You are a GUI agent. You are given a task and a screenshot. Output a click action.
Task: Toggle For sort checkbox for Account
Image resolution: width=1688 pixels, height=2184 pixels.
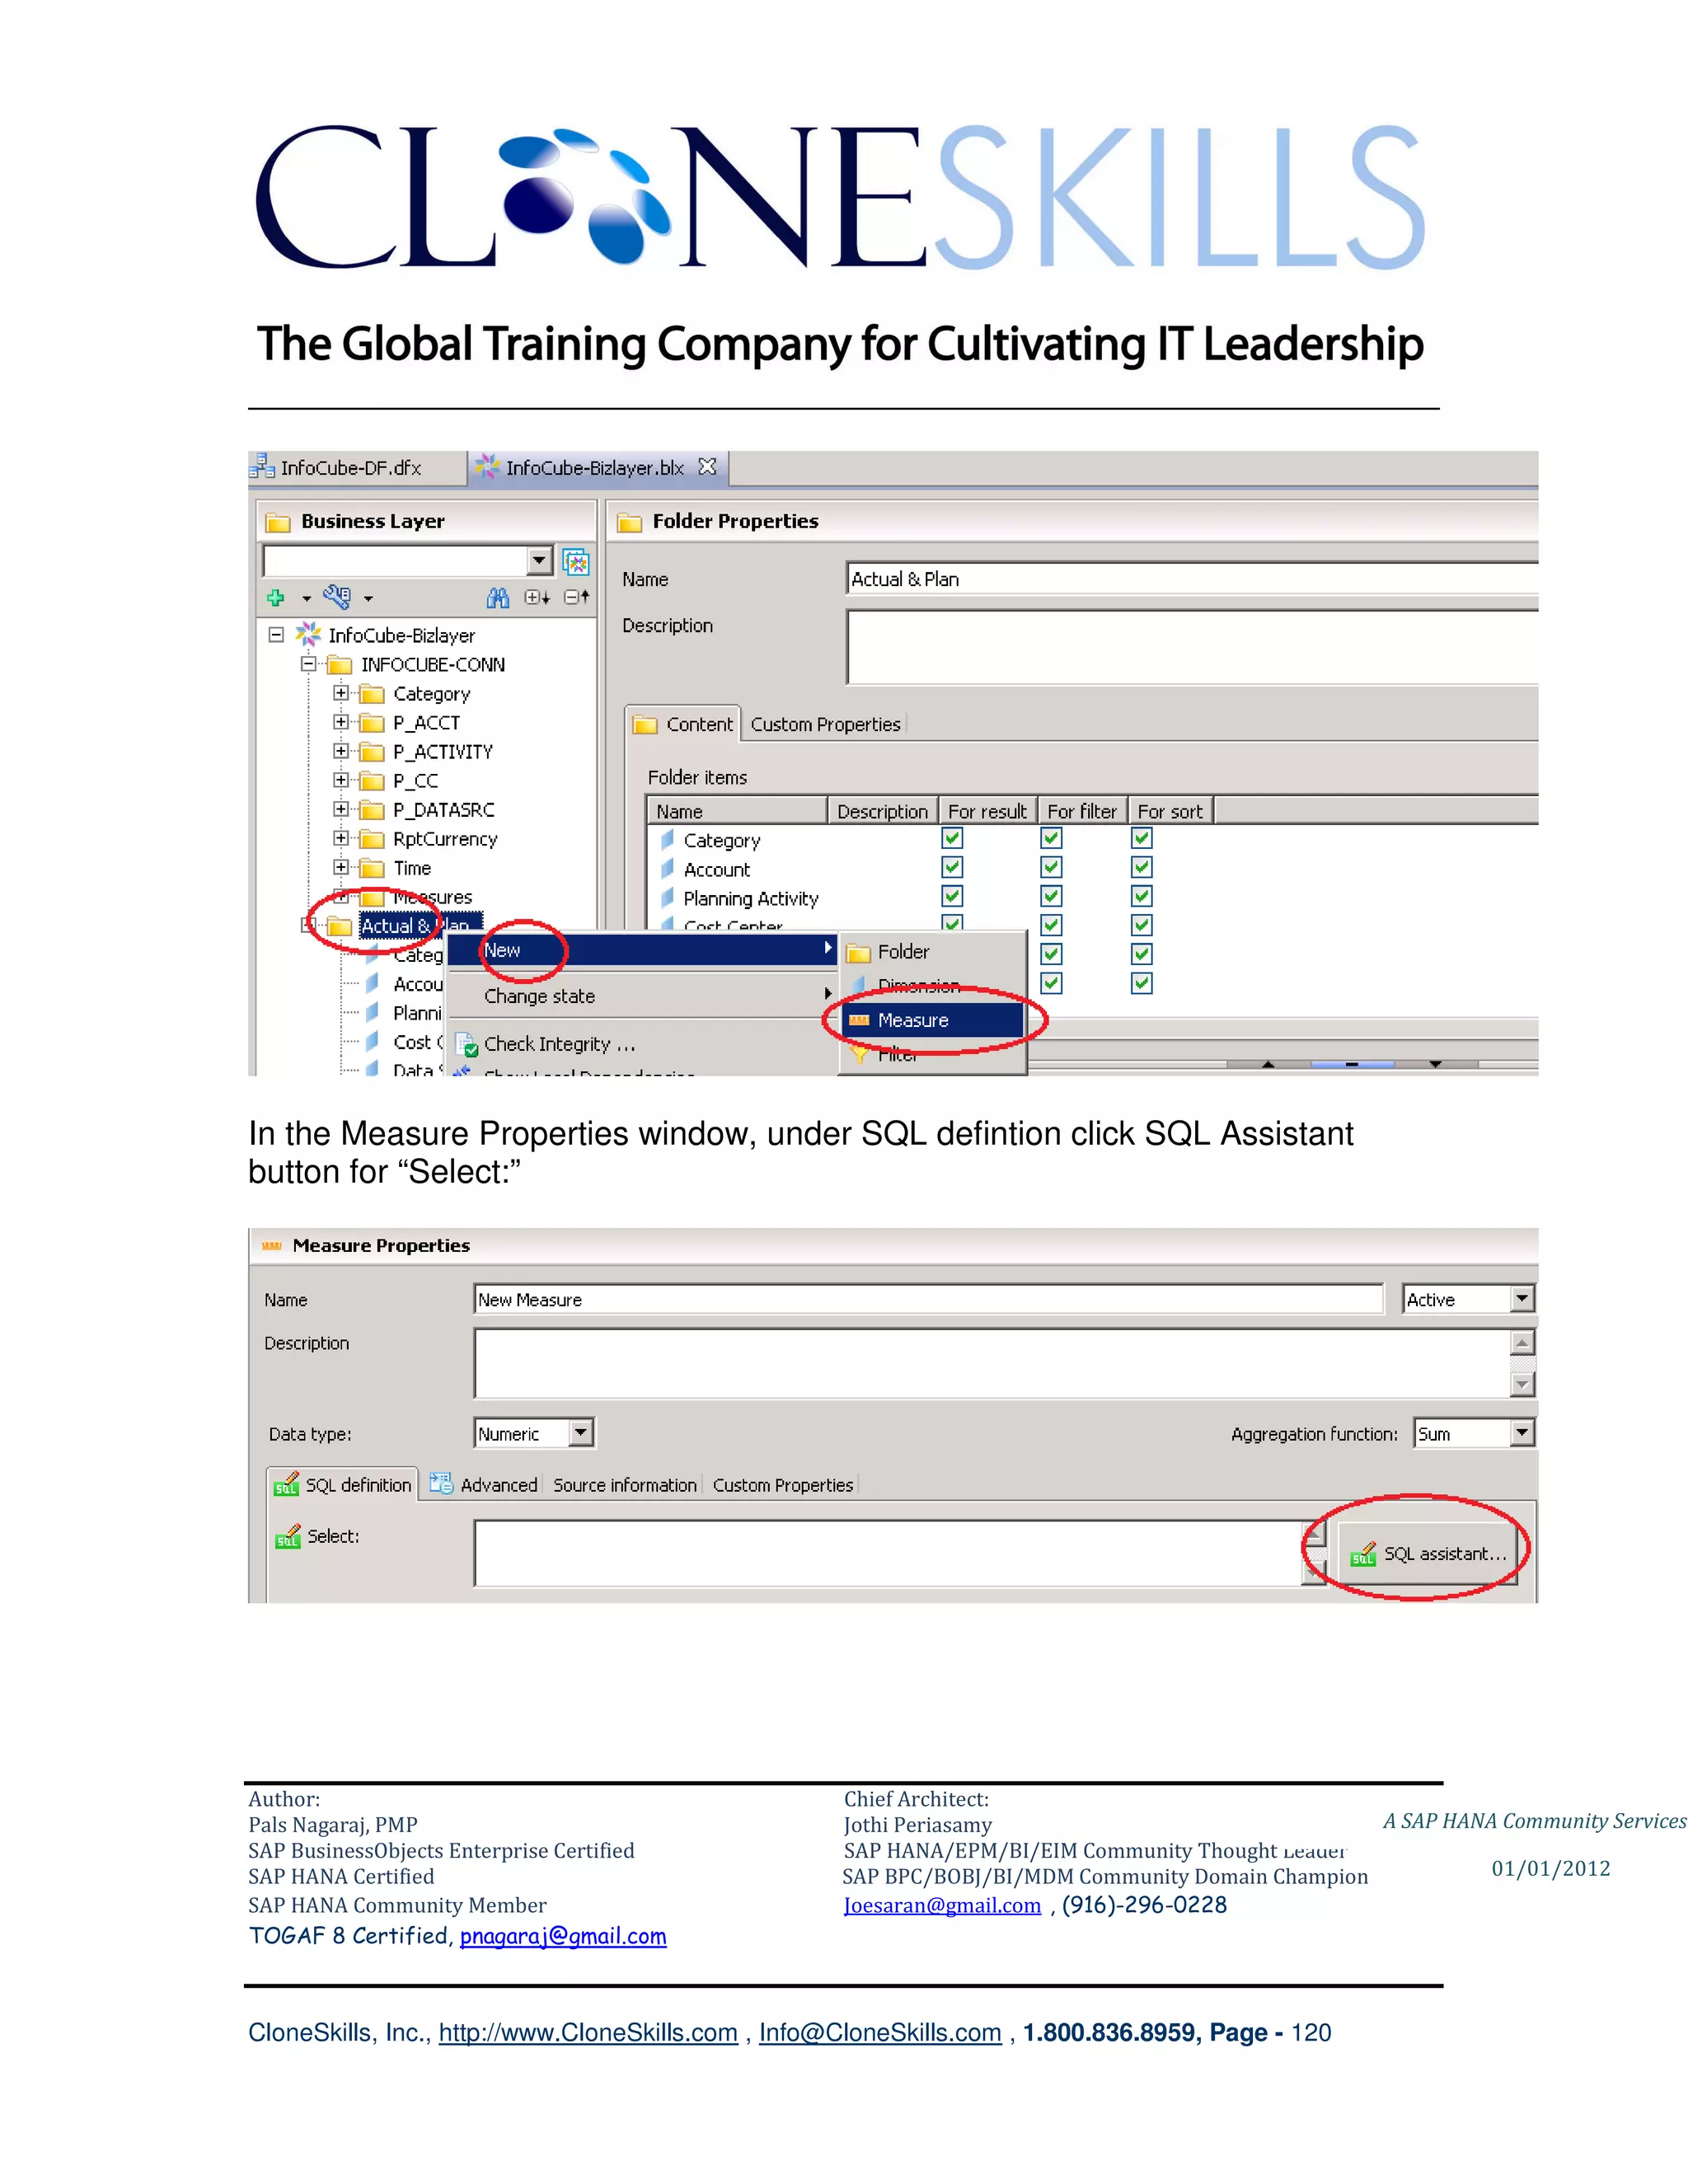tap(1141, 867)
